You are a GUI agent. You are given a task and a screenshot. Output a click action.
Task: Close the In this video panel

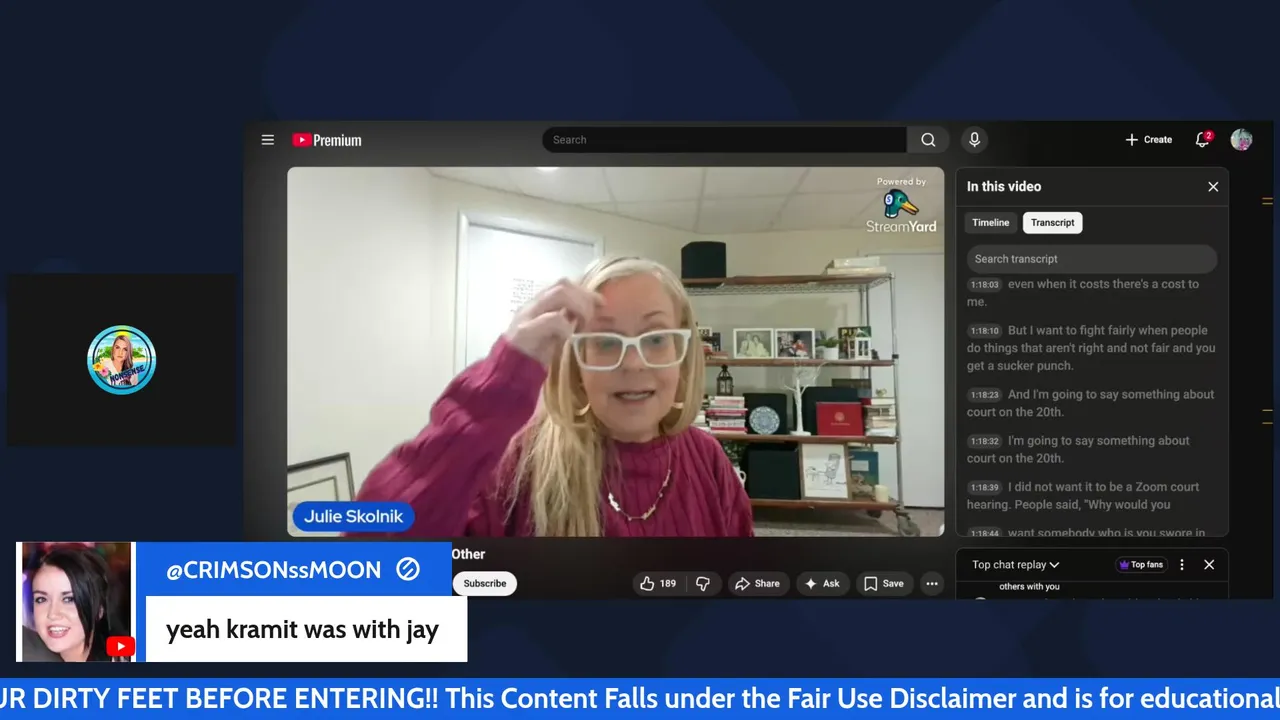1213,187
